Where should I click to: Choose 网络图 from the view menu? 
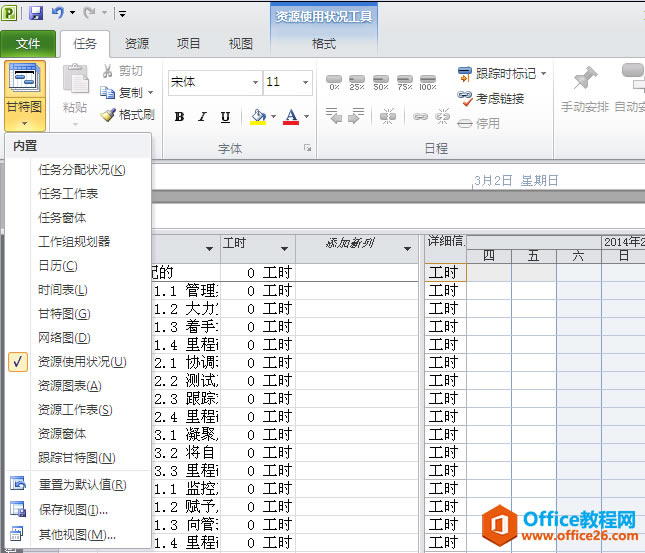[x=64, y=338]
